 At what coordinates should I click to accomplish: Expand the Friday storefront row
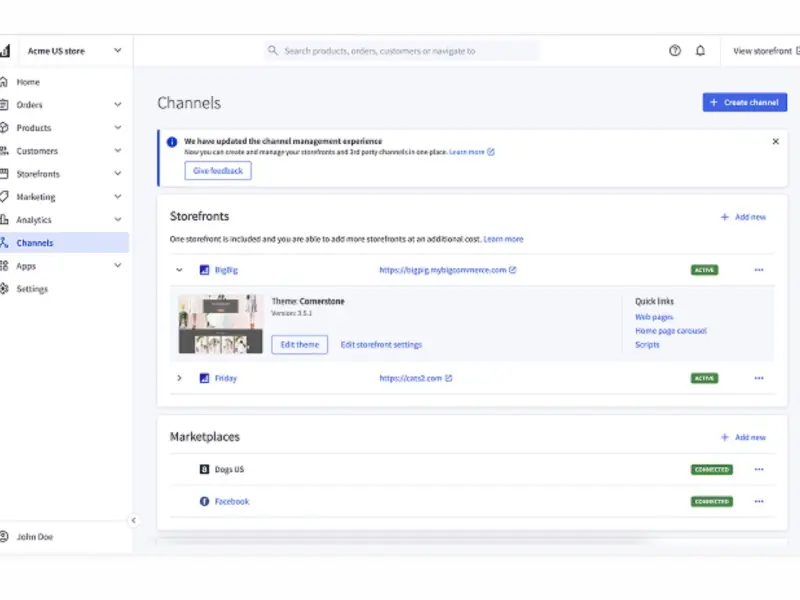[179, 378]
